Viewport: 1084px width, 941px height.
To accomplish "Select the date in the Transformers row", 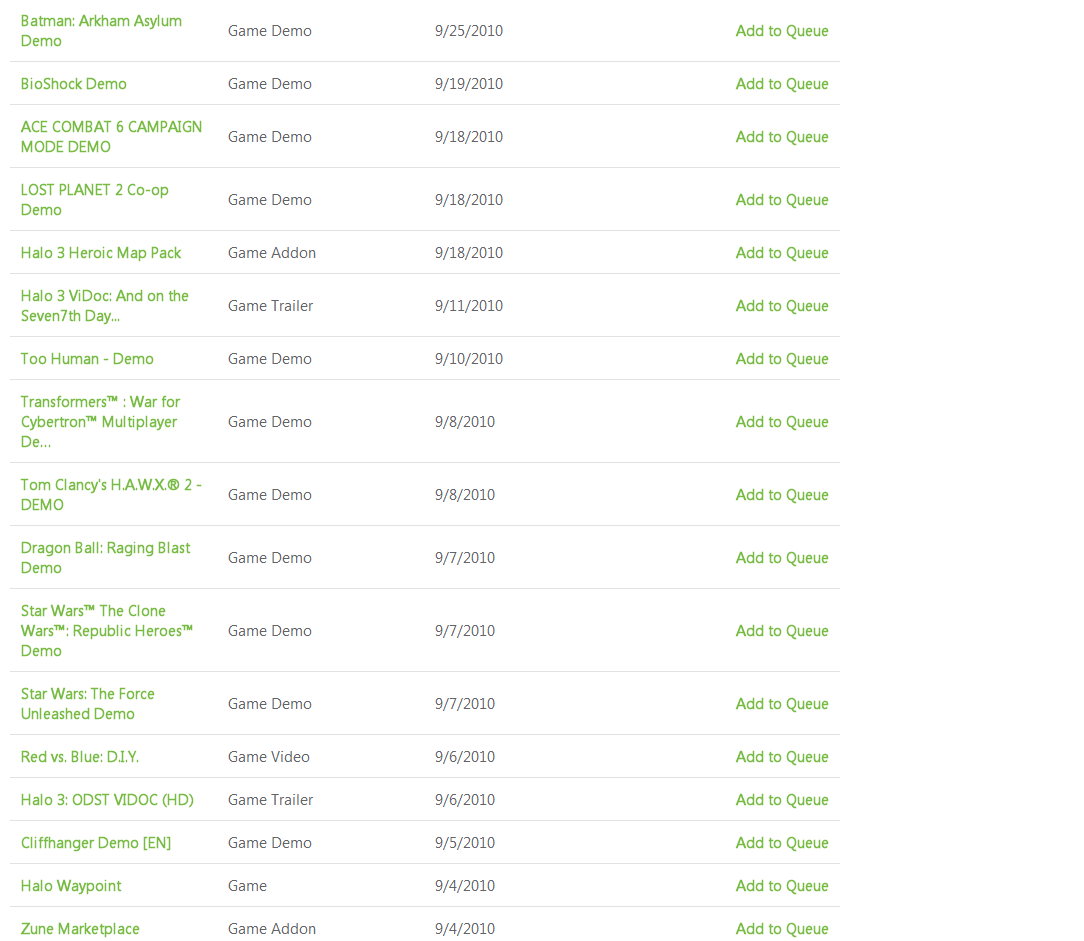I will 465,422.
